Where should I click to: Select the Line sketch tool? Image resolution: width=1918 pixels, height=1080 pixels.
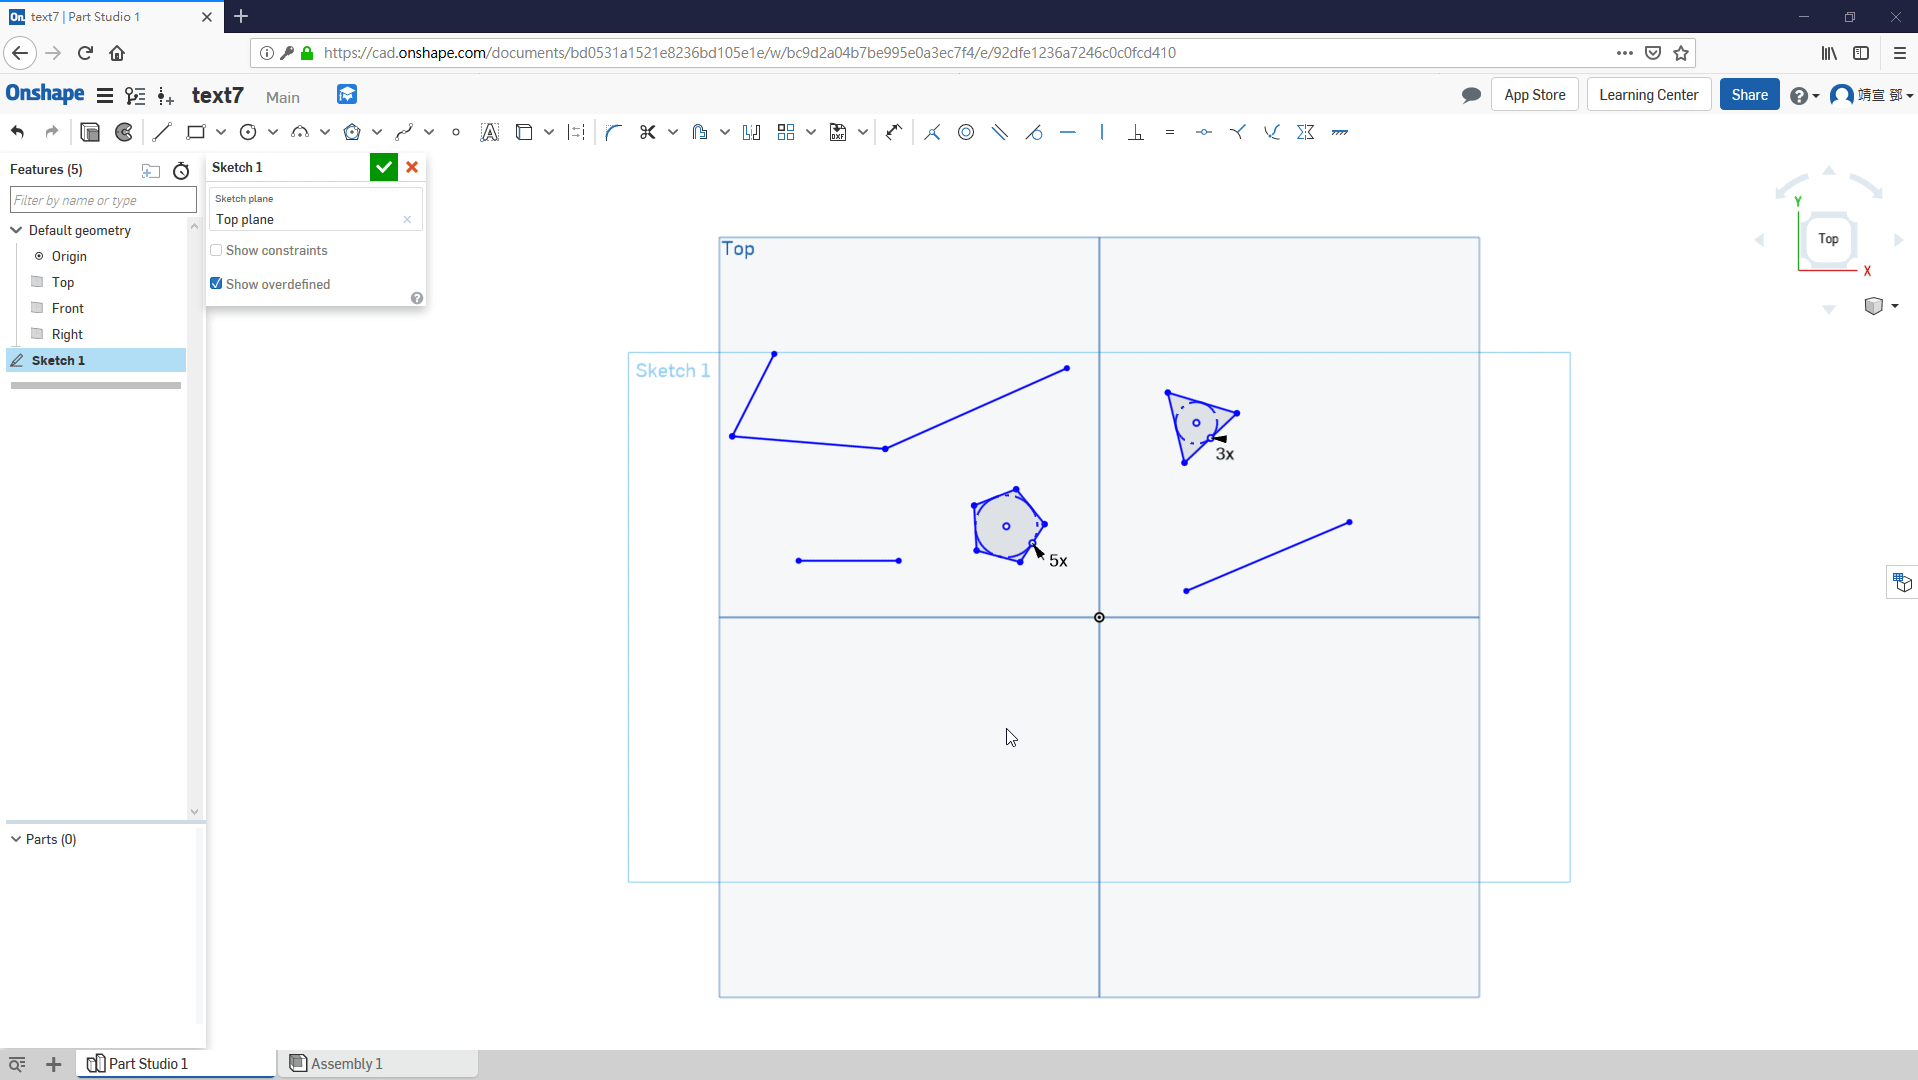click(x=162, y=132)
